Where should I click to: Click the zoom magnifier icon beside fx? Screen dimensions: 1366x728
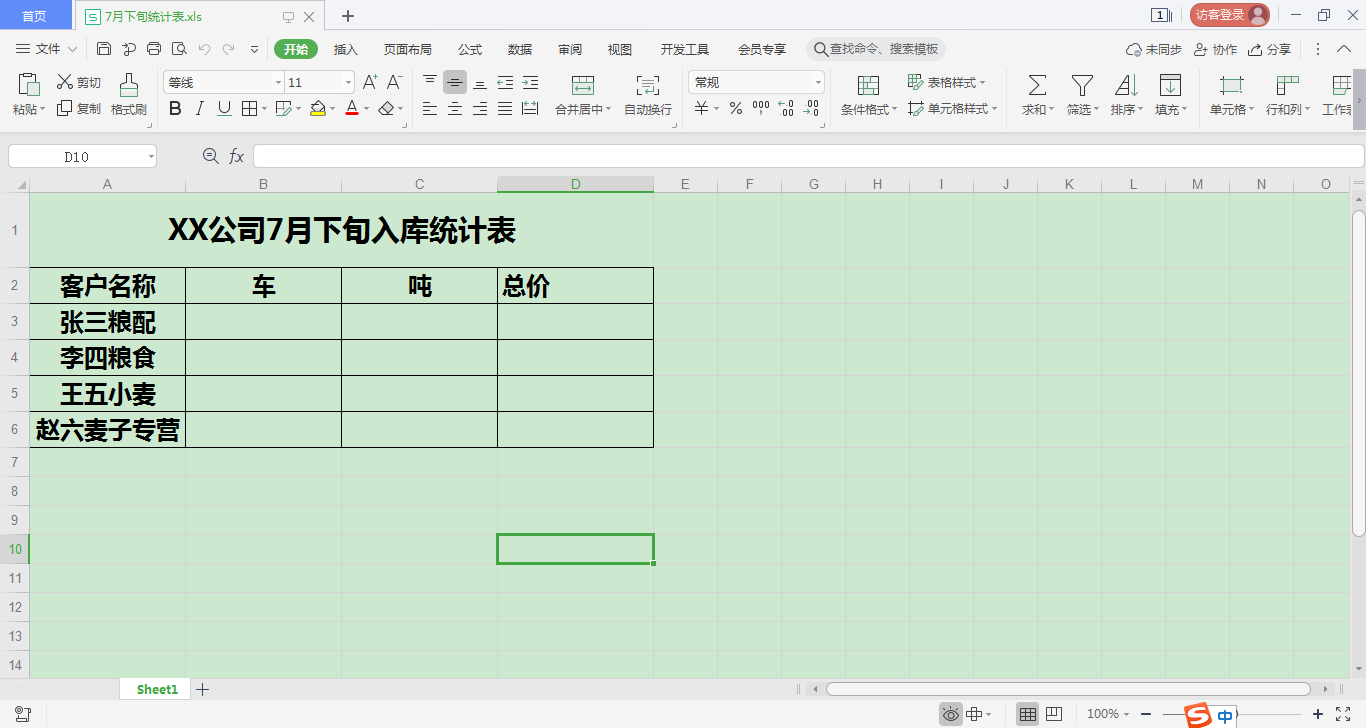[210, 156]
